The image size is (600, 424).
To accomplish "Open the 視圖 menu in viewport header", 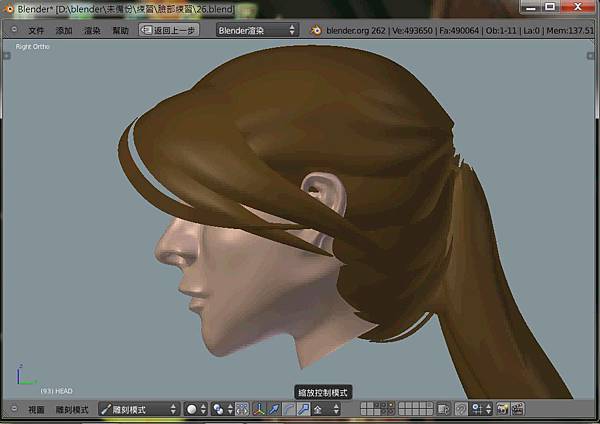I will pyautogui.click(x=36, y=409).
